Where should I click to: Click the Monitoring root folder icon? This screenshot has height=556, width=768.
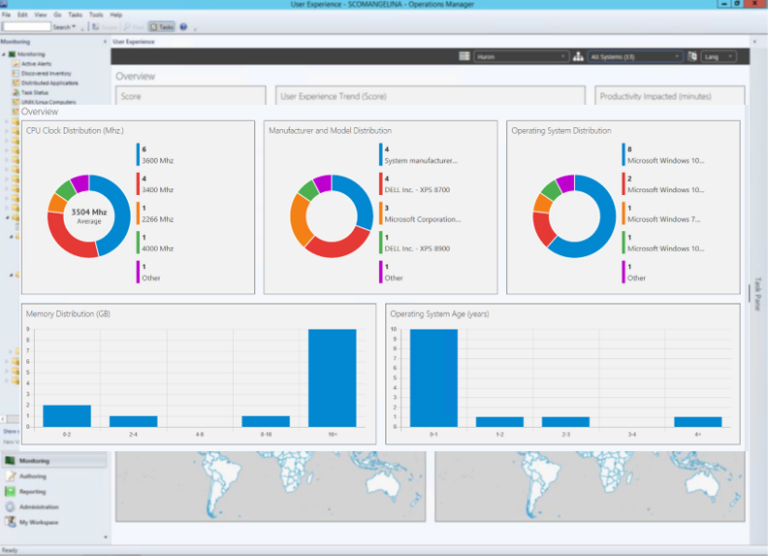click(12, 54)
